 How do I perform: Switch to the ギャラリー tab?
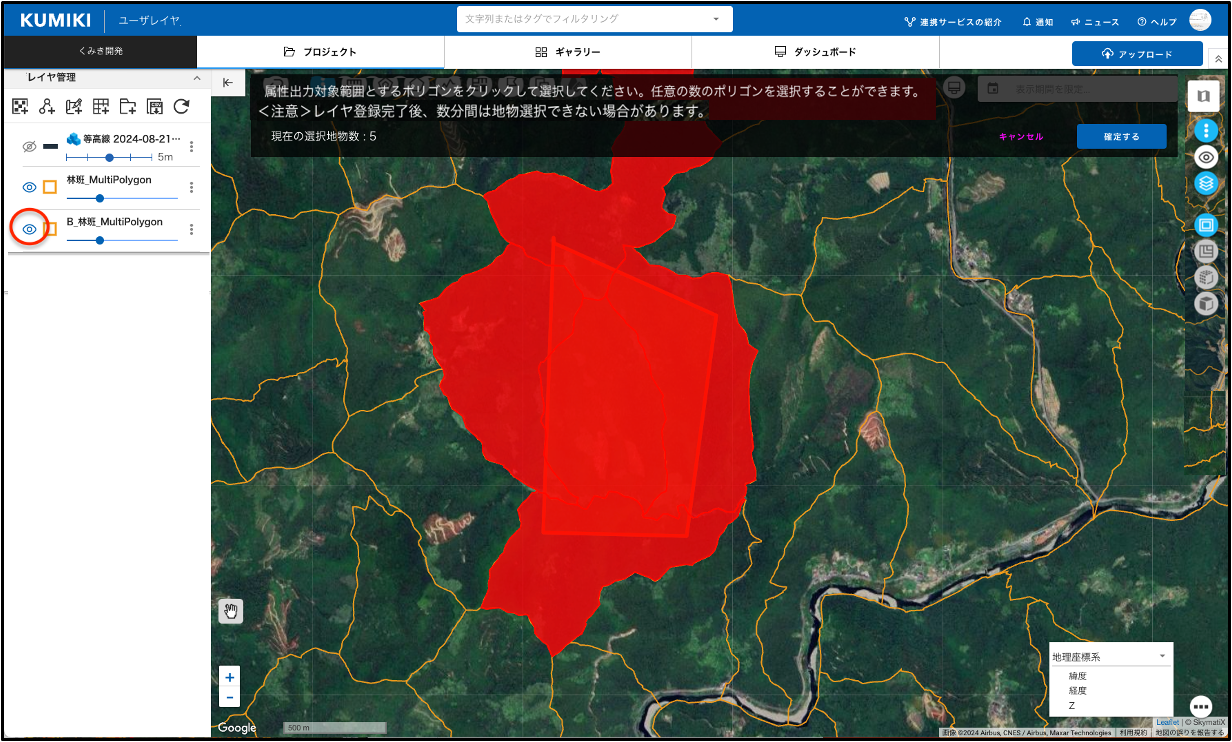coord(567,52)
